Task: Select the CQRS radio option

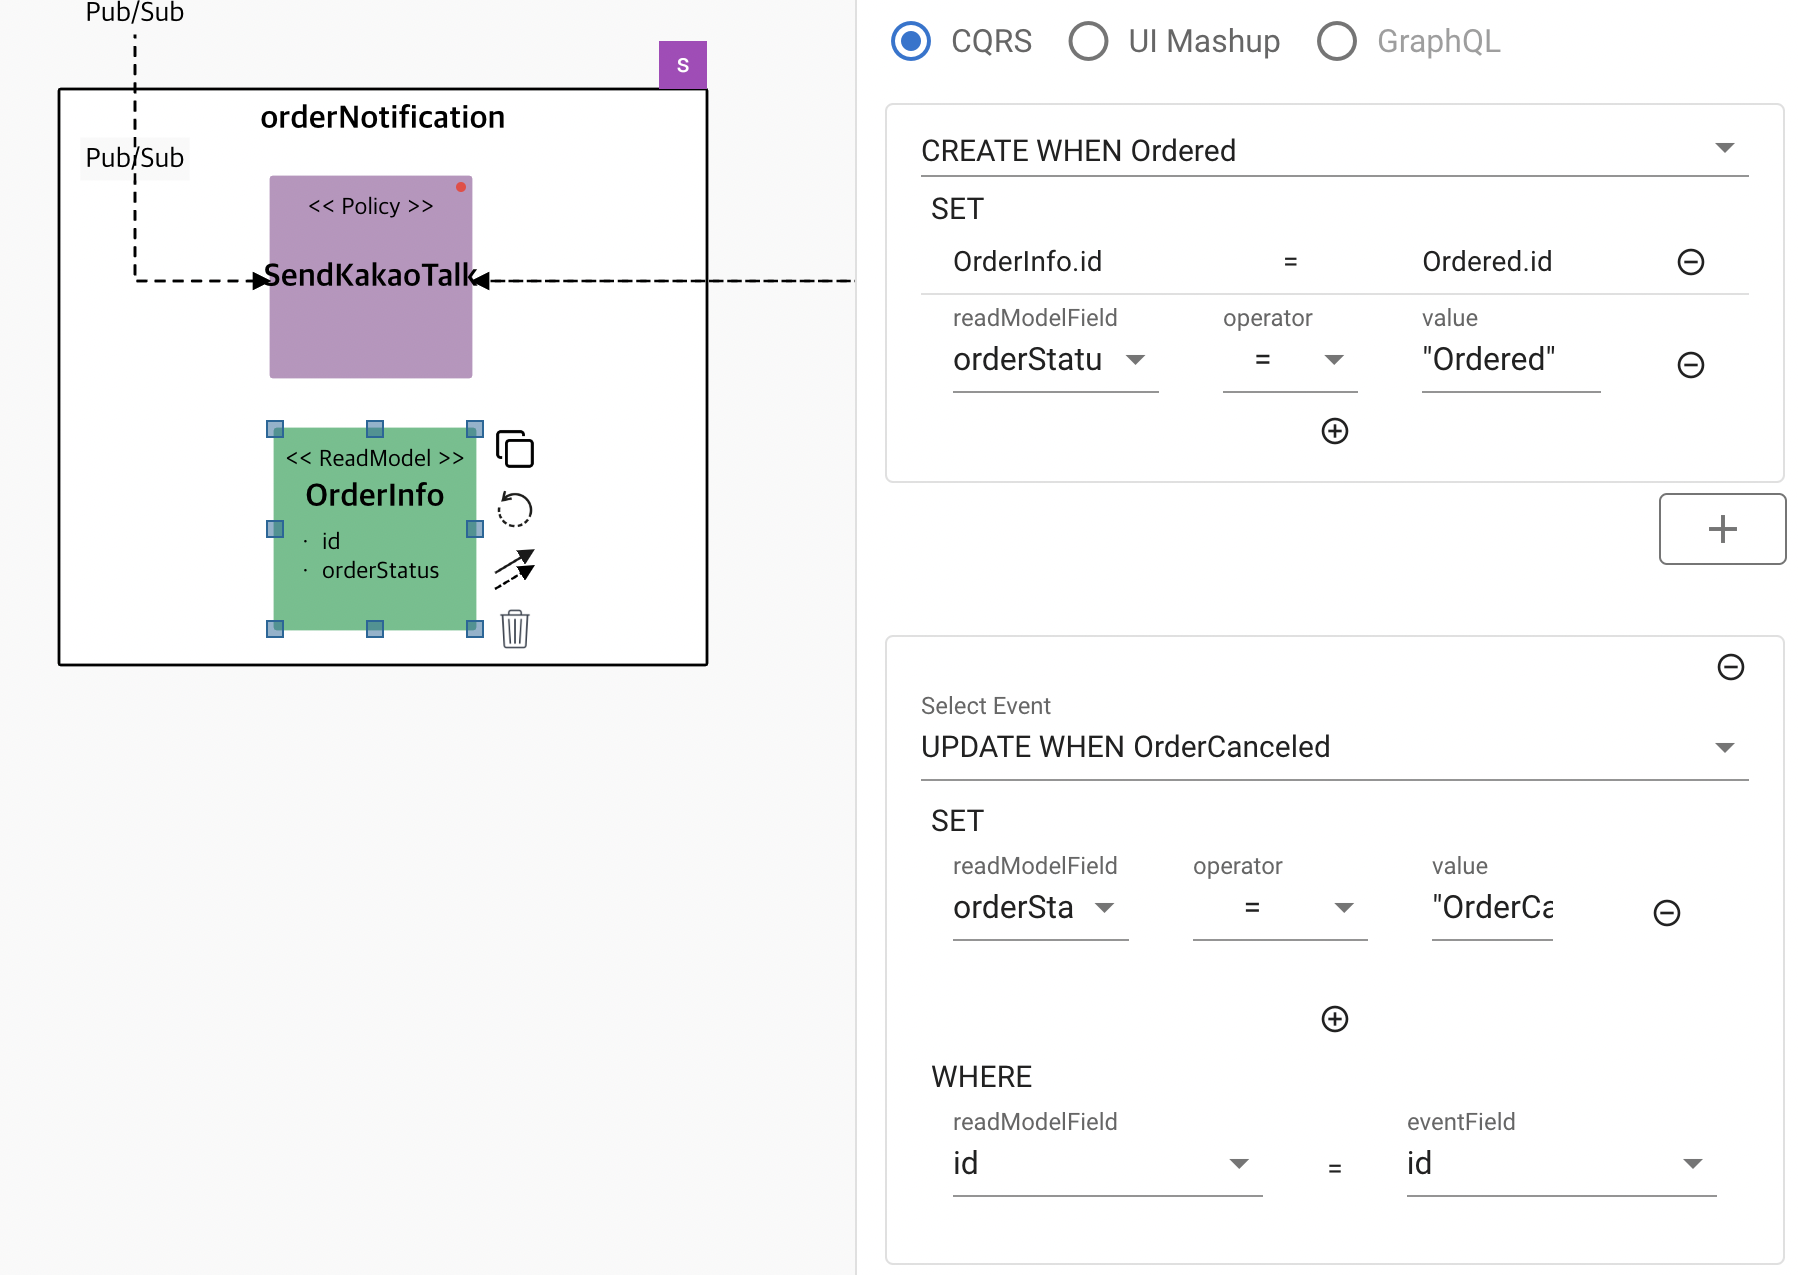Action: click(911, 41)
